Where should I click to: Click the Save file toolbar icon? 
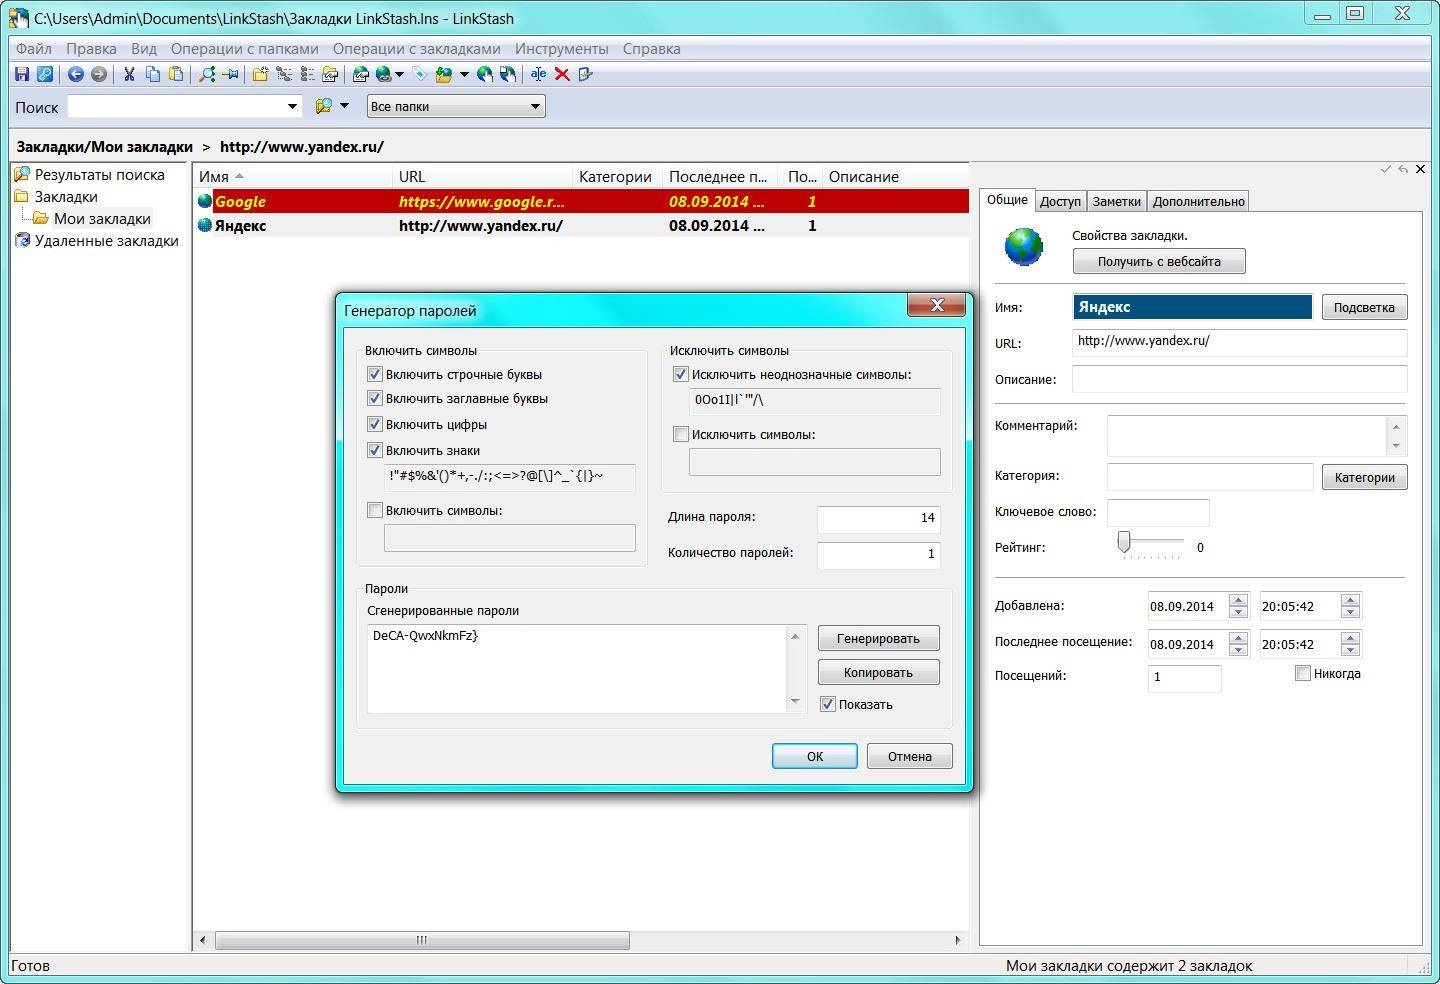(x=22, y=74)
